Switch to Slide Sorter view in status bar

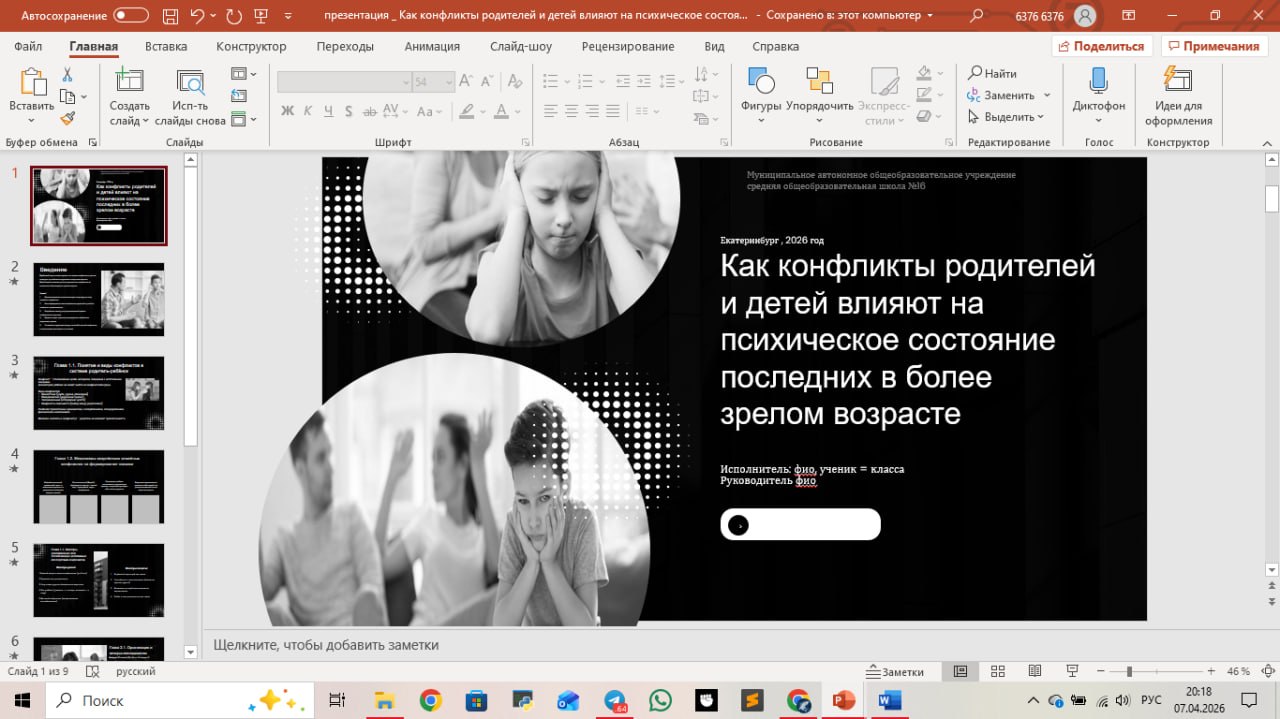997,671
